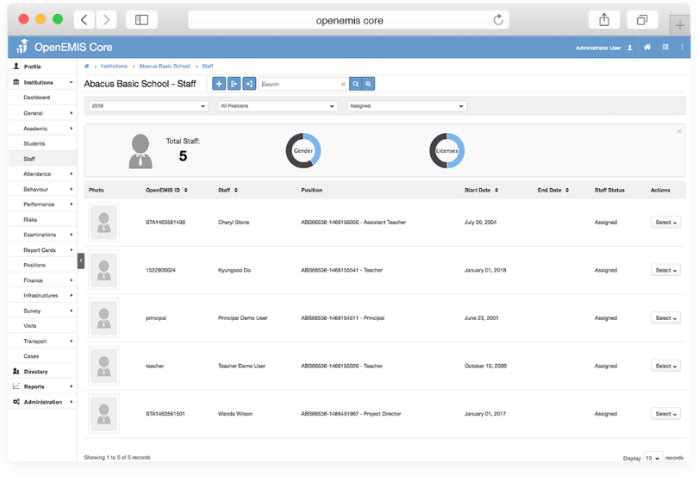Image resolution: width=699 pixels, height=477 pixels.
Task: Expand Reports in the sidebar
Action: click(43, 387)
